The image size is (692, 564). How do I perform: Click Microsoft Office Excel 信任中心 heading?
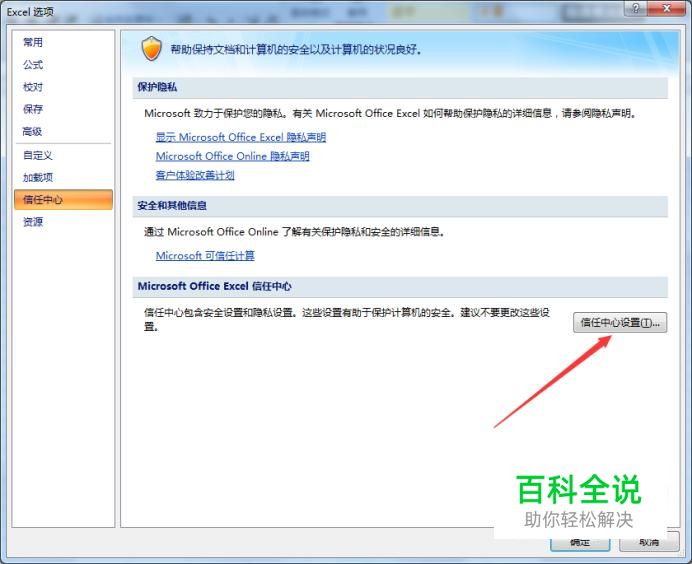(214, 286)
